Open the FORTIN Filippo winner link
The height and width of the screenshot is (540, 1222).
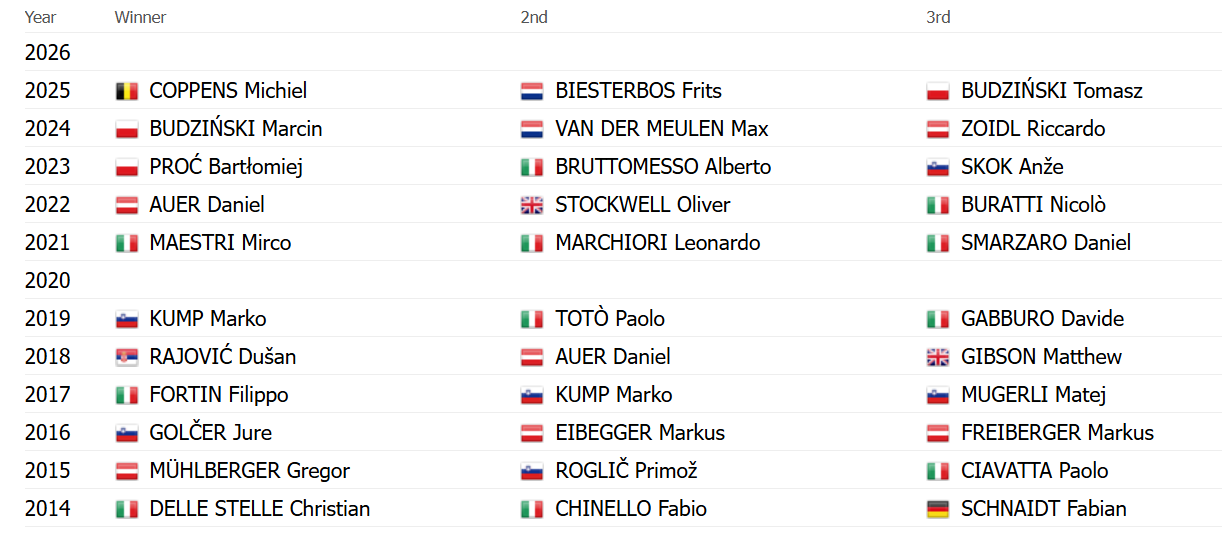(218, 395)
